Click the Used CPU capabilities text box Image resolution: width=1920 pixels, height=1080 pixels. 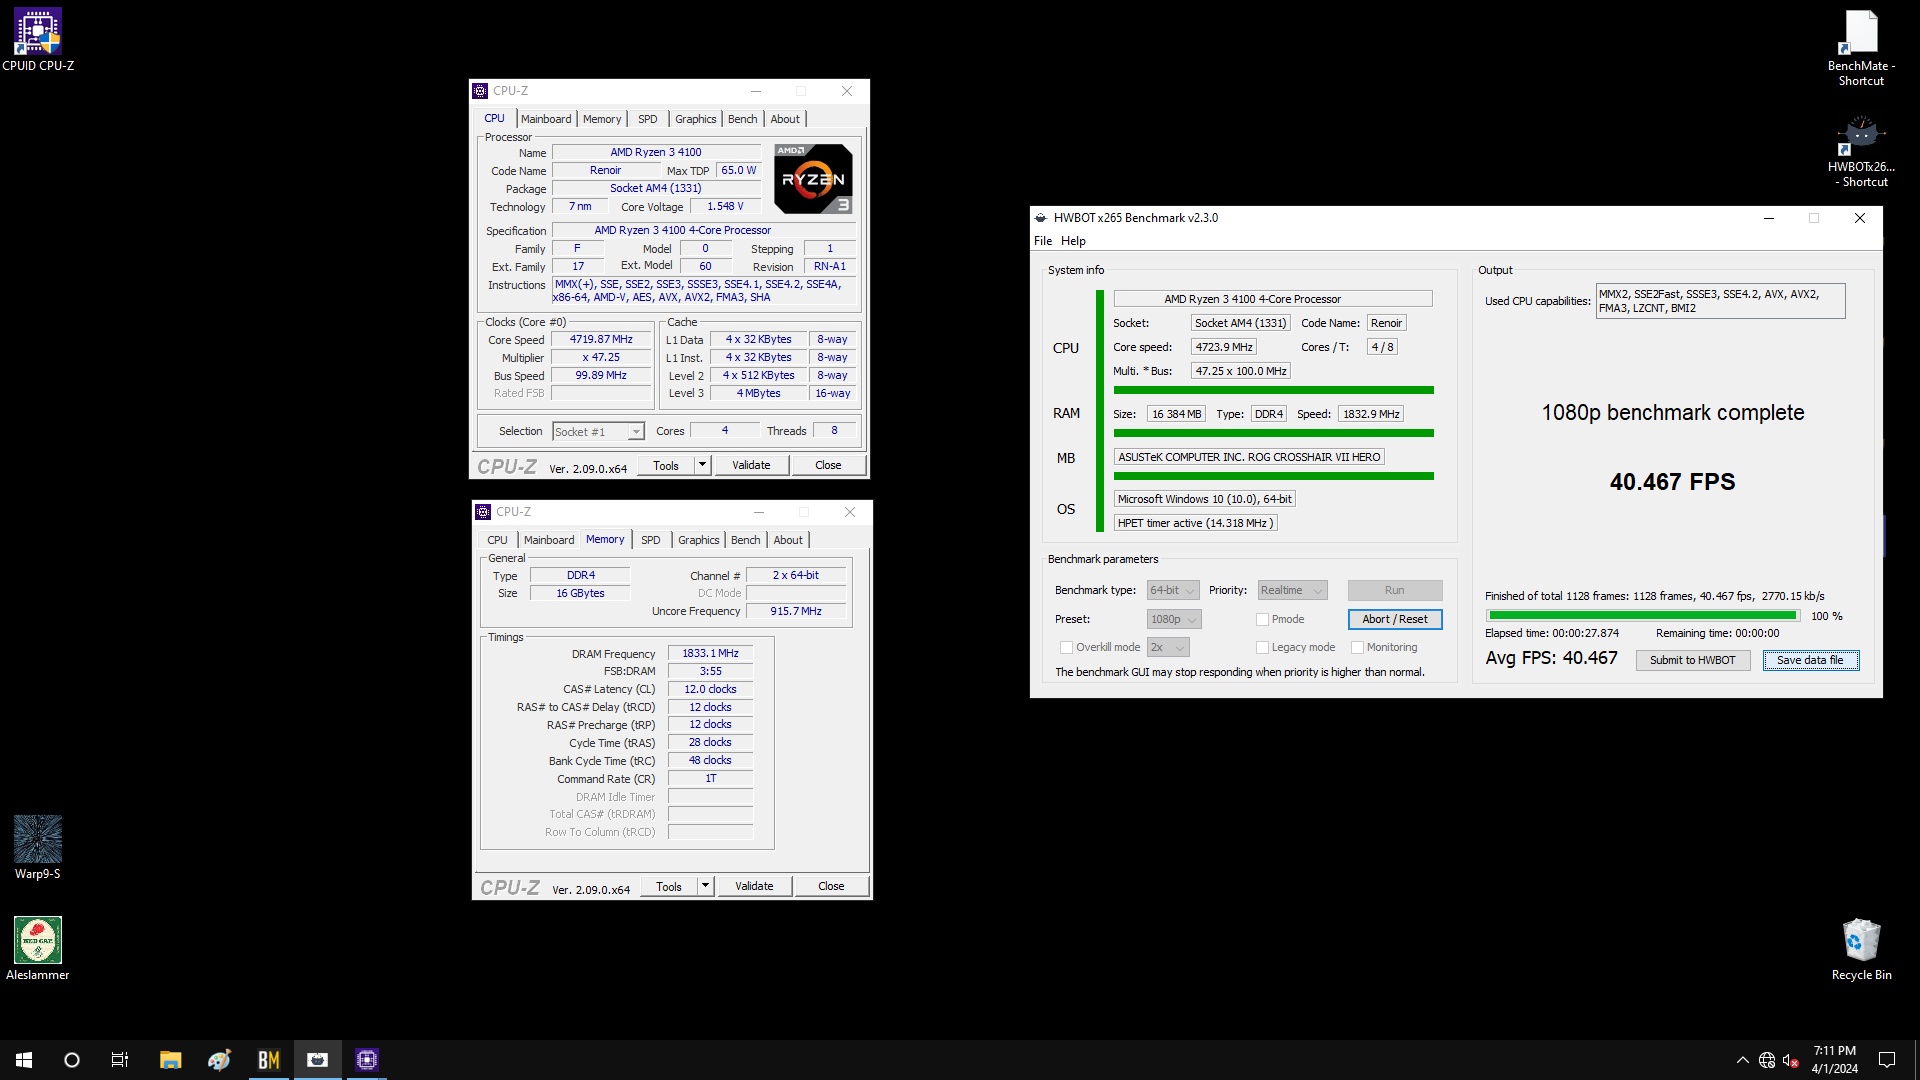tap(1720, 301)
